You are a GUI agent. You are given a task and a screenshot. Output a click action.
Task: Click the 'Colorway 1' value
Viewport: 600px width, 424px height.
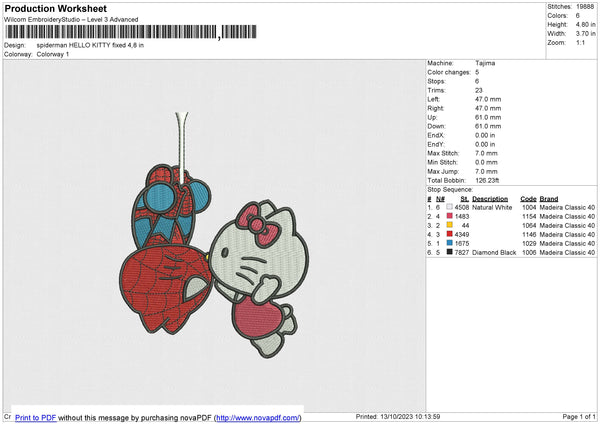point(53,54)
